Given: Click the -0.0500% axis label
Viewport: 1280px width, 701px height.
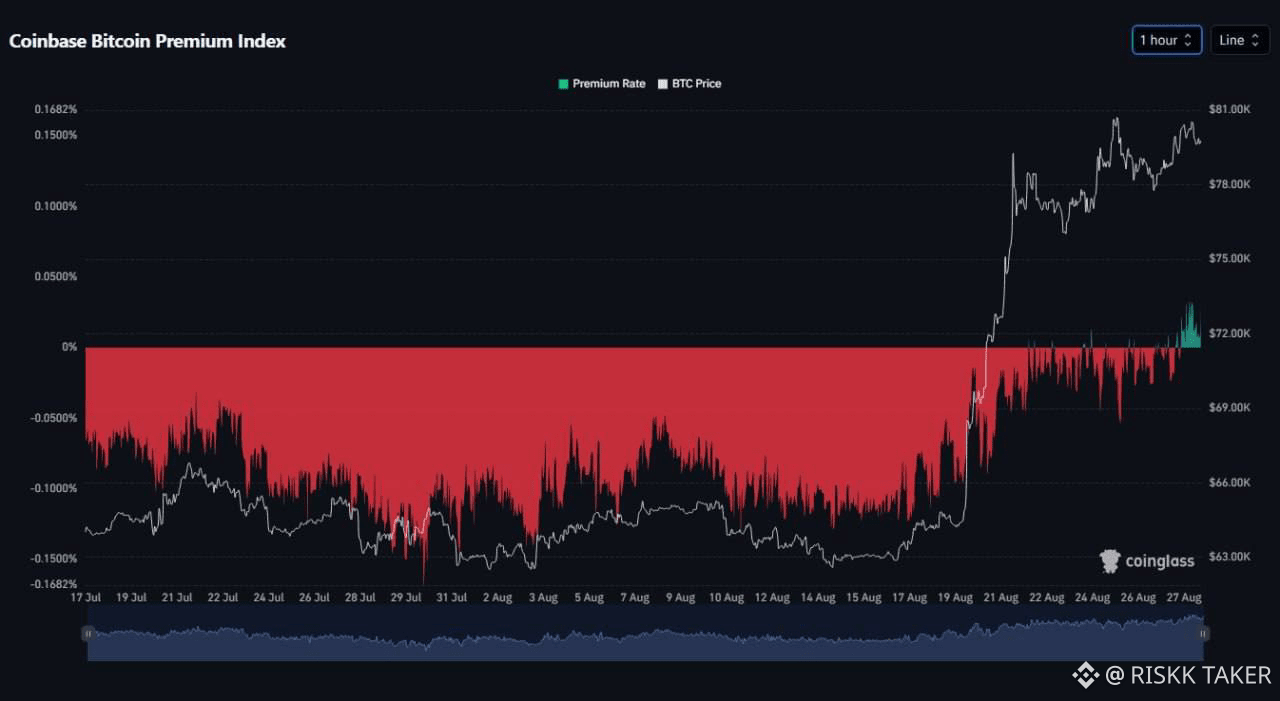Looking at the screenshot, I should point(53,418).
